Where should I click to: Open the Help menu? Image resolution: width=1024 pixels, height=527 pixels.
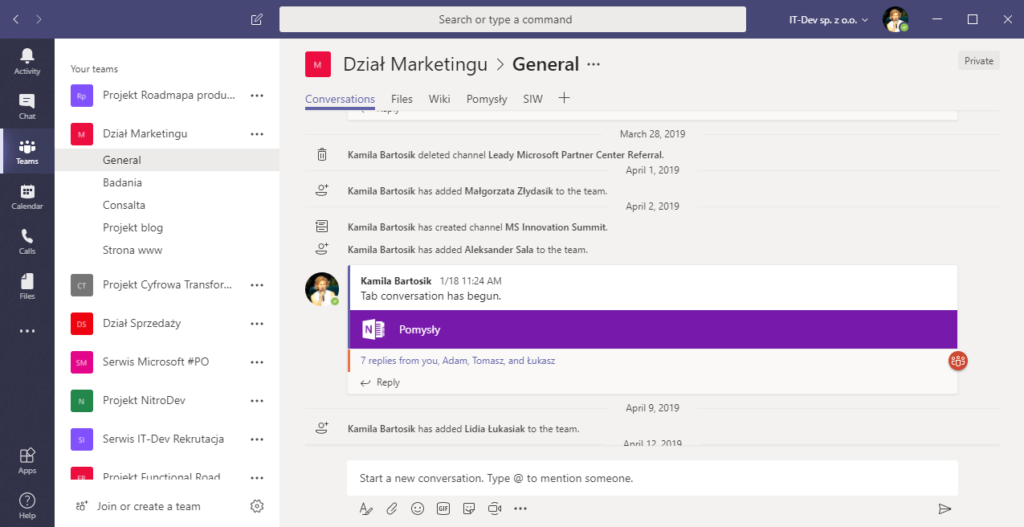point(27,505)
